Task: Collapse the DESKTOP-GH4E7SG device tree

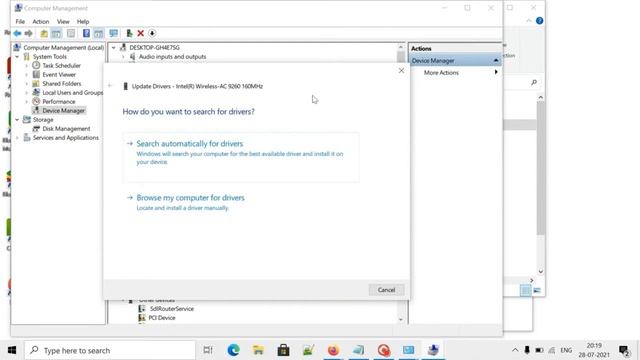Action: (113, 48)
